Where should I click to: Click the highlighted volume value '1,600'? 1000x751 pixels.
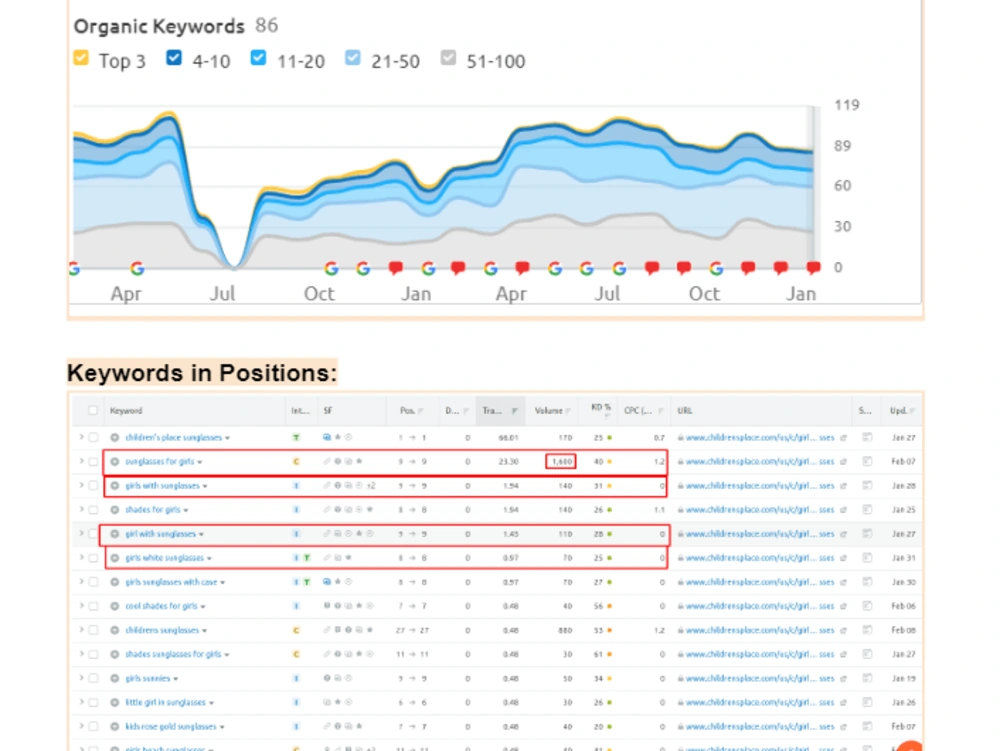561,462
